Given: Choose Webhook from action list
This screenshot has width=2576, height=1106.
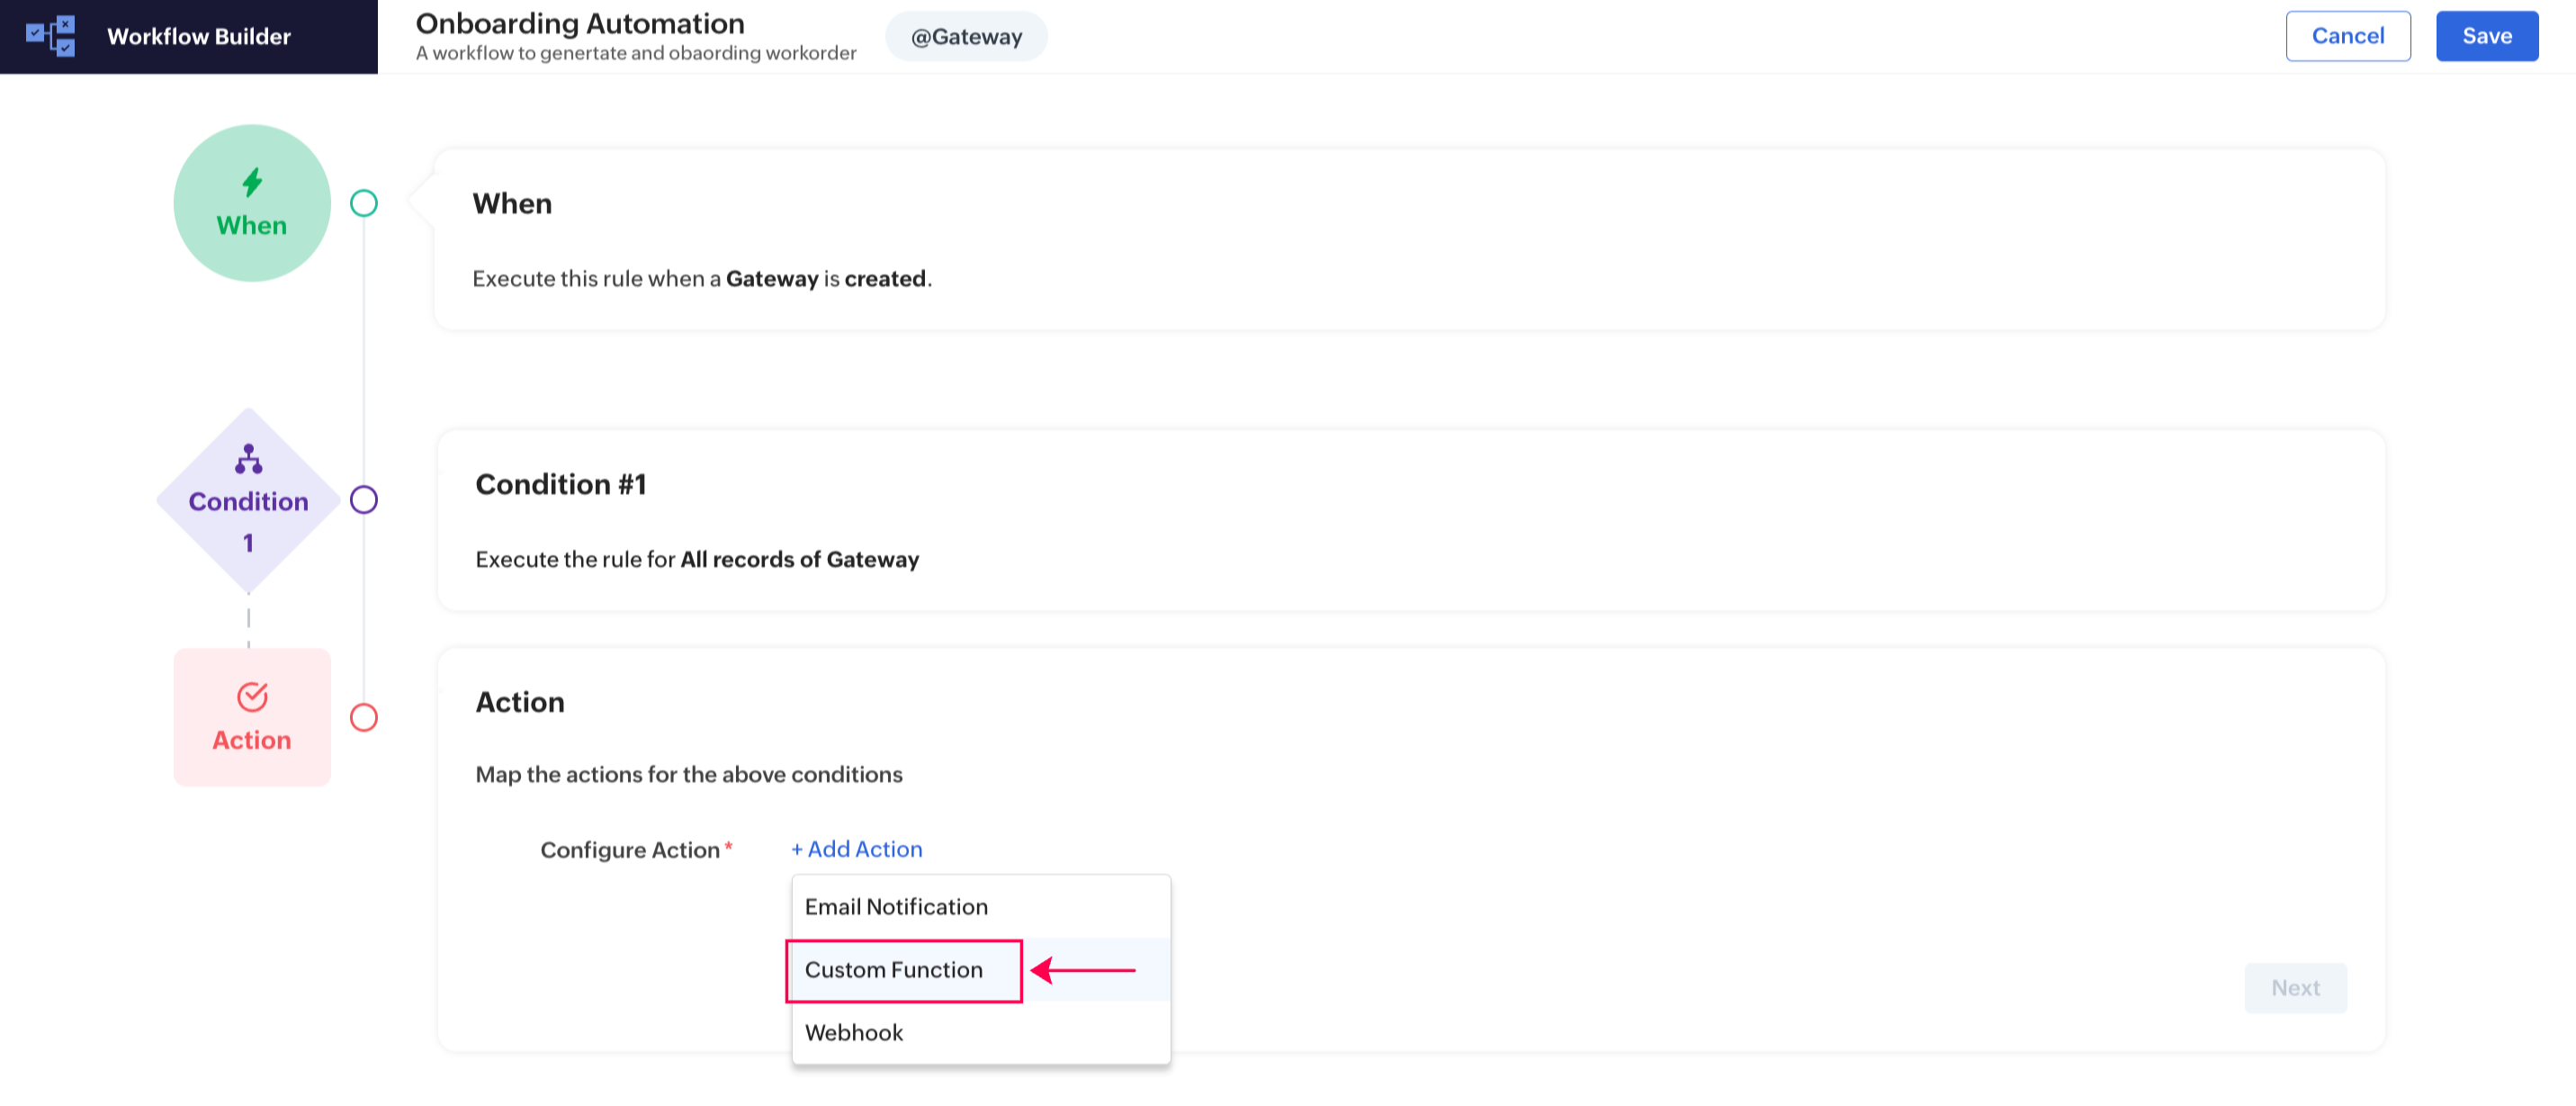Looking at the screenshot, I should 854,1033.
